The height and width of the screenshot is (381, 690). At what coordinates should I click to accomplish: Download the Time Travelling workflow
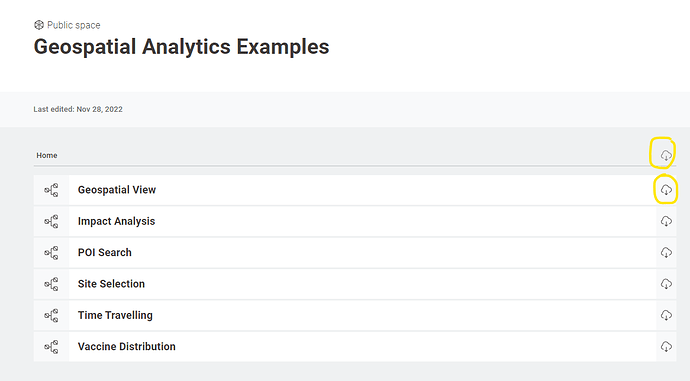(666, 315)
